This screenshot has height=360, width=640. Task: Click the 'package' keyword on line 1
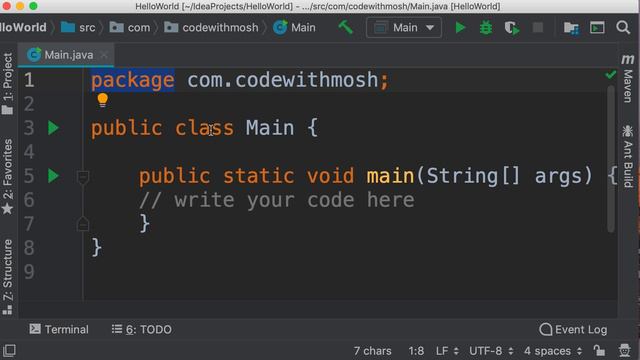coord(133,80)
